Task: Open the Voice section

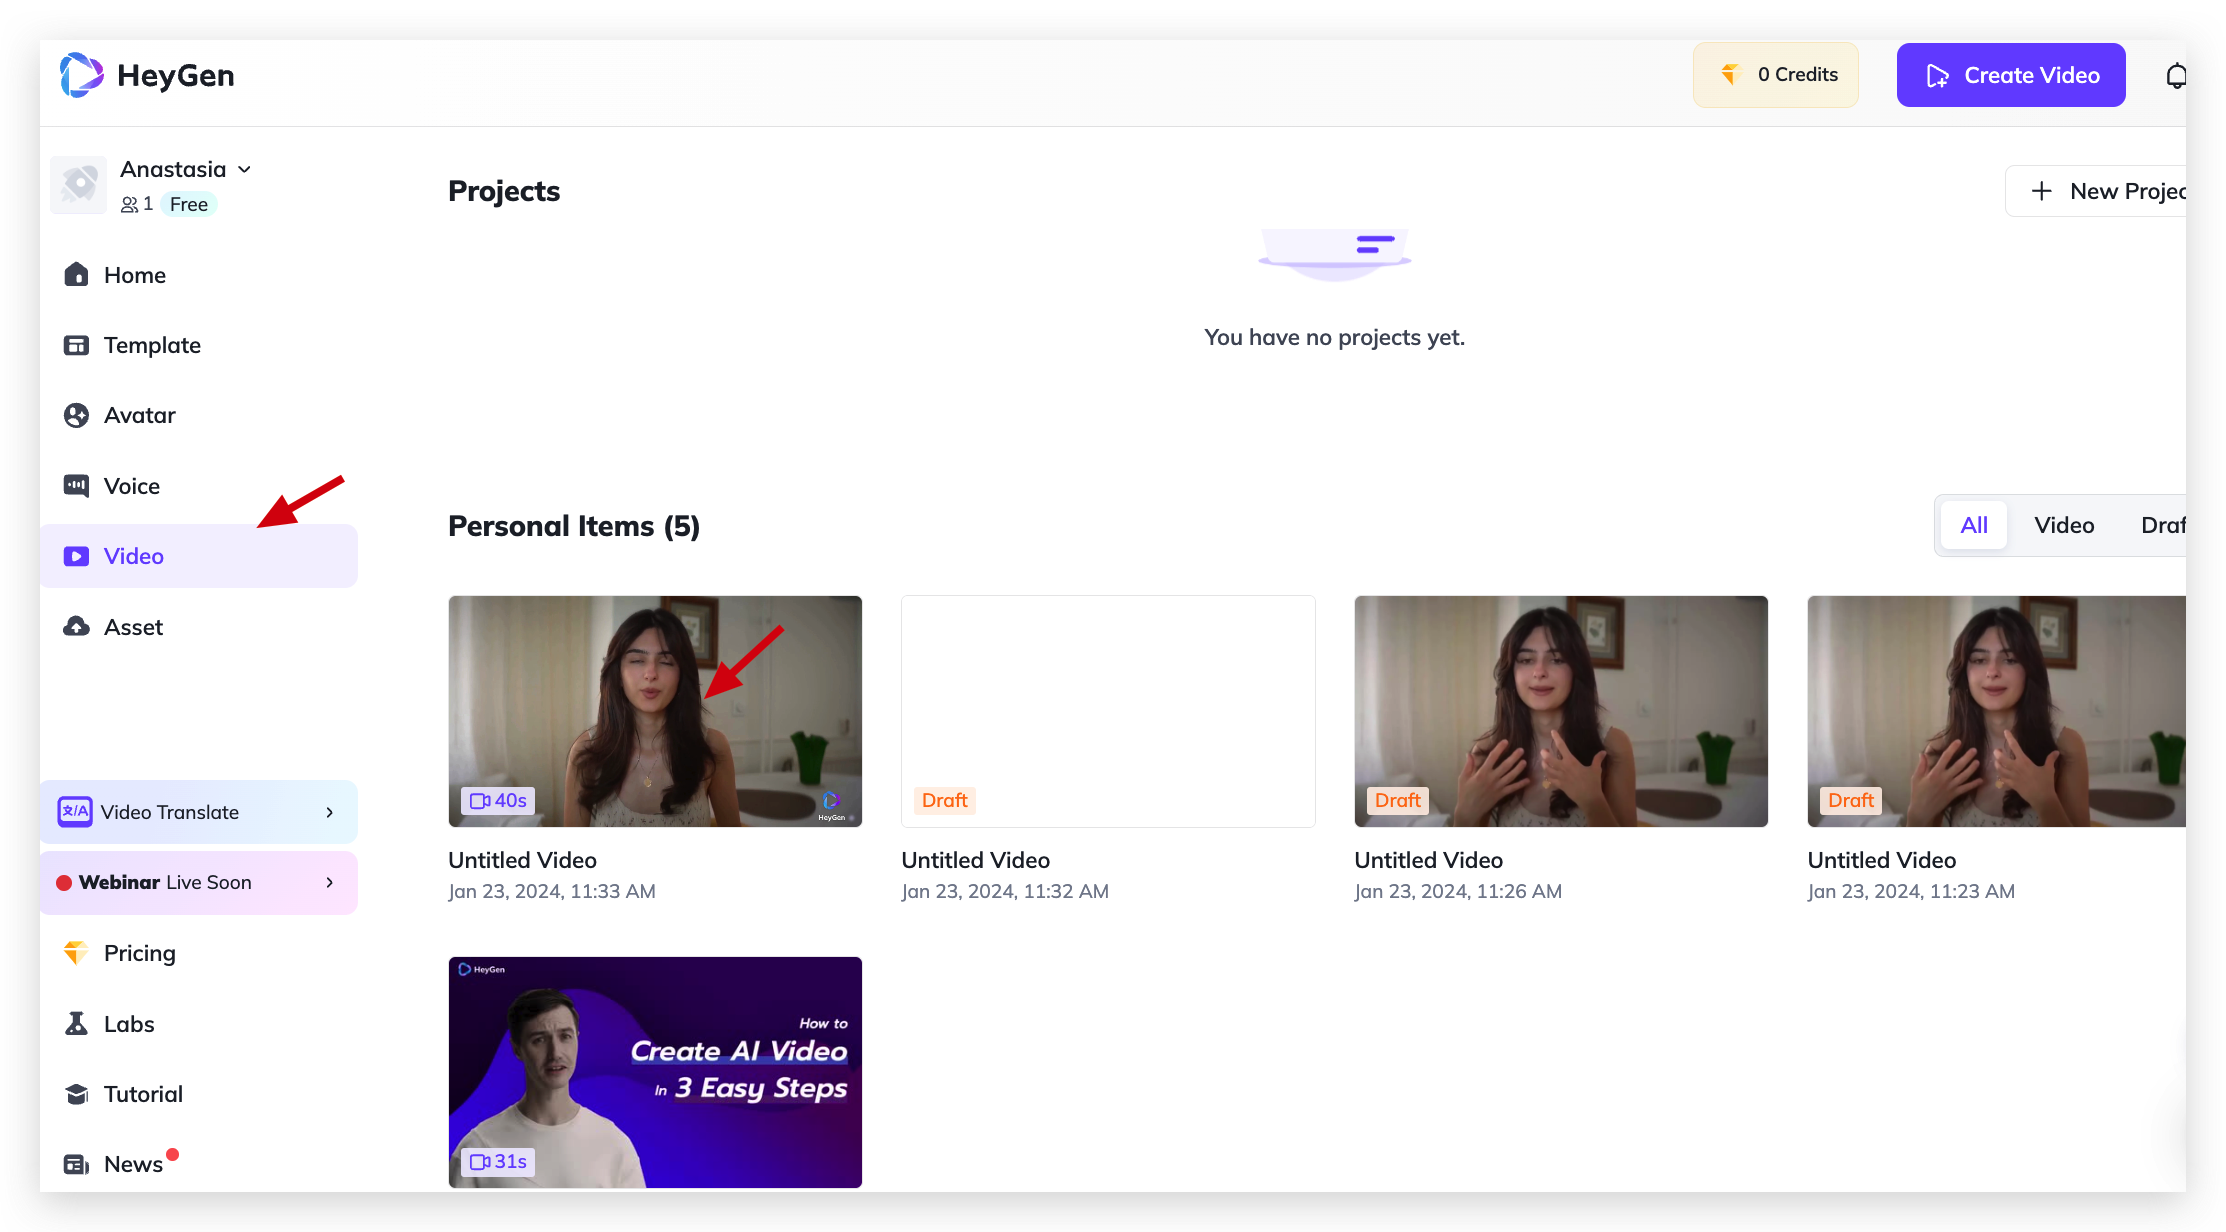Action: pos(131,486)
